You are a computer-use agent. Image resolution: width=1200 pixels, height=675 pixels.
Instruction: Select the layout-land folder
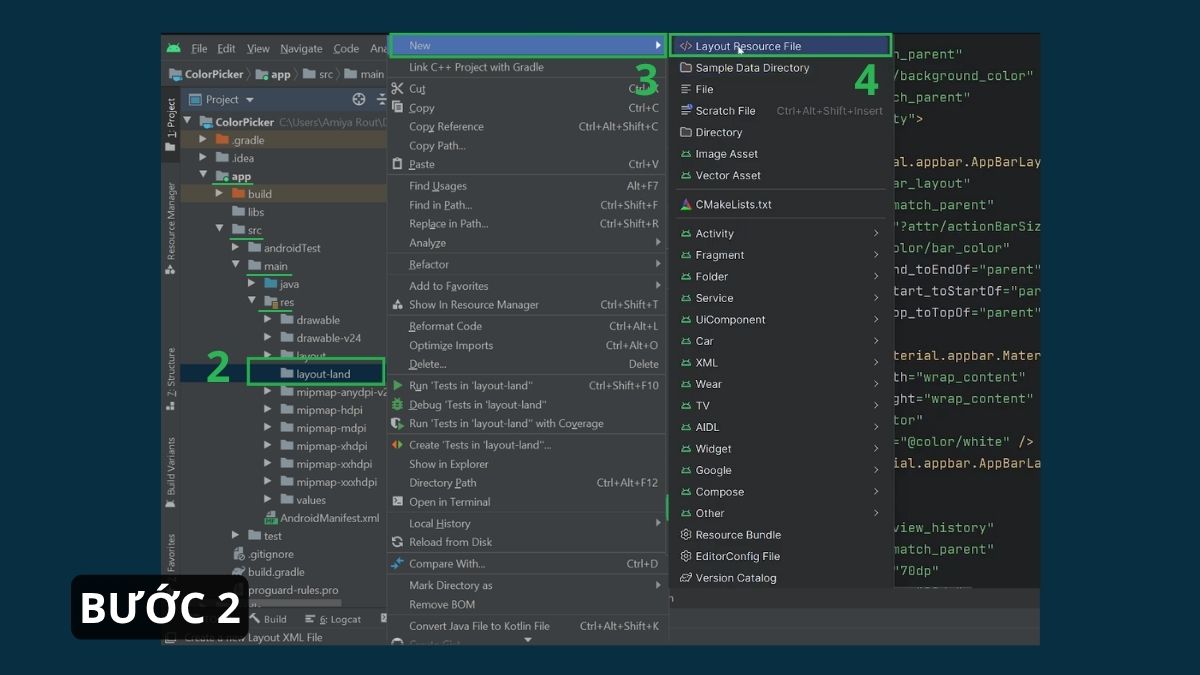point(323,374)
